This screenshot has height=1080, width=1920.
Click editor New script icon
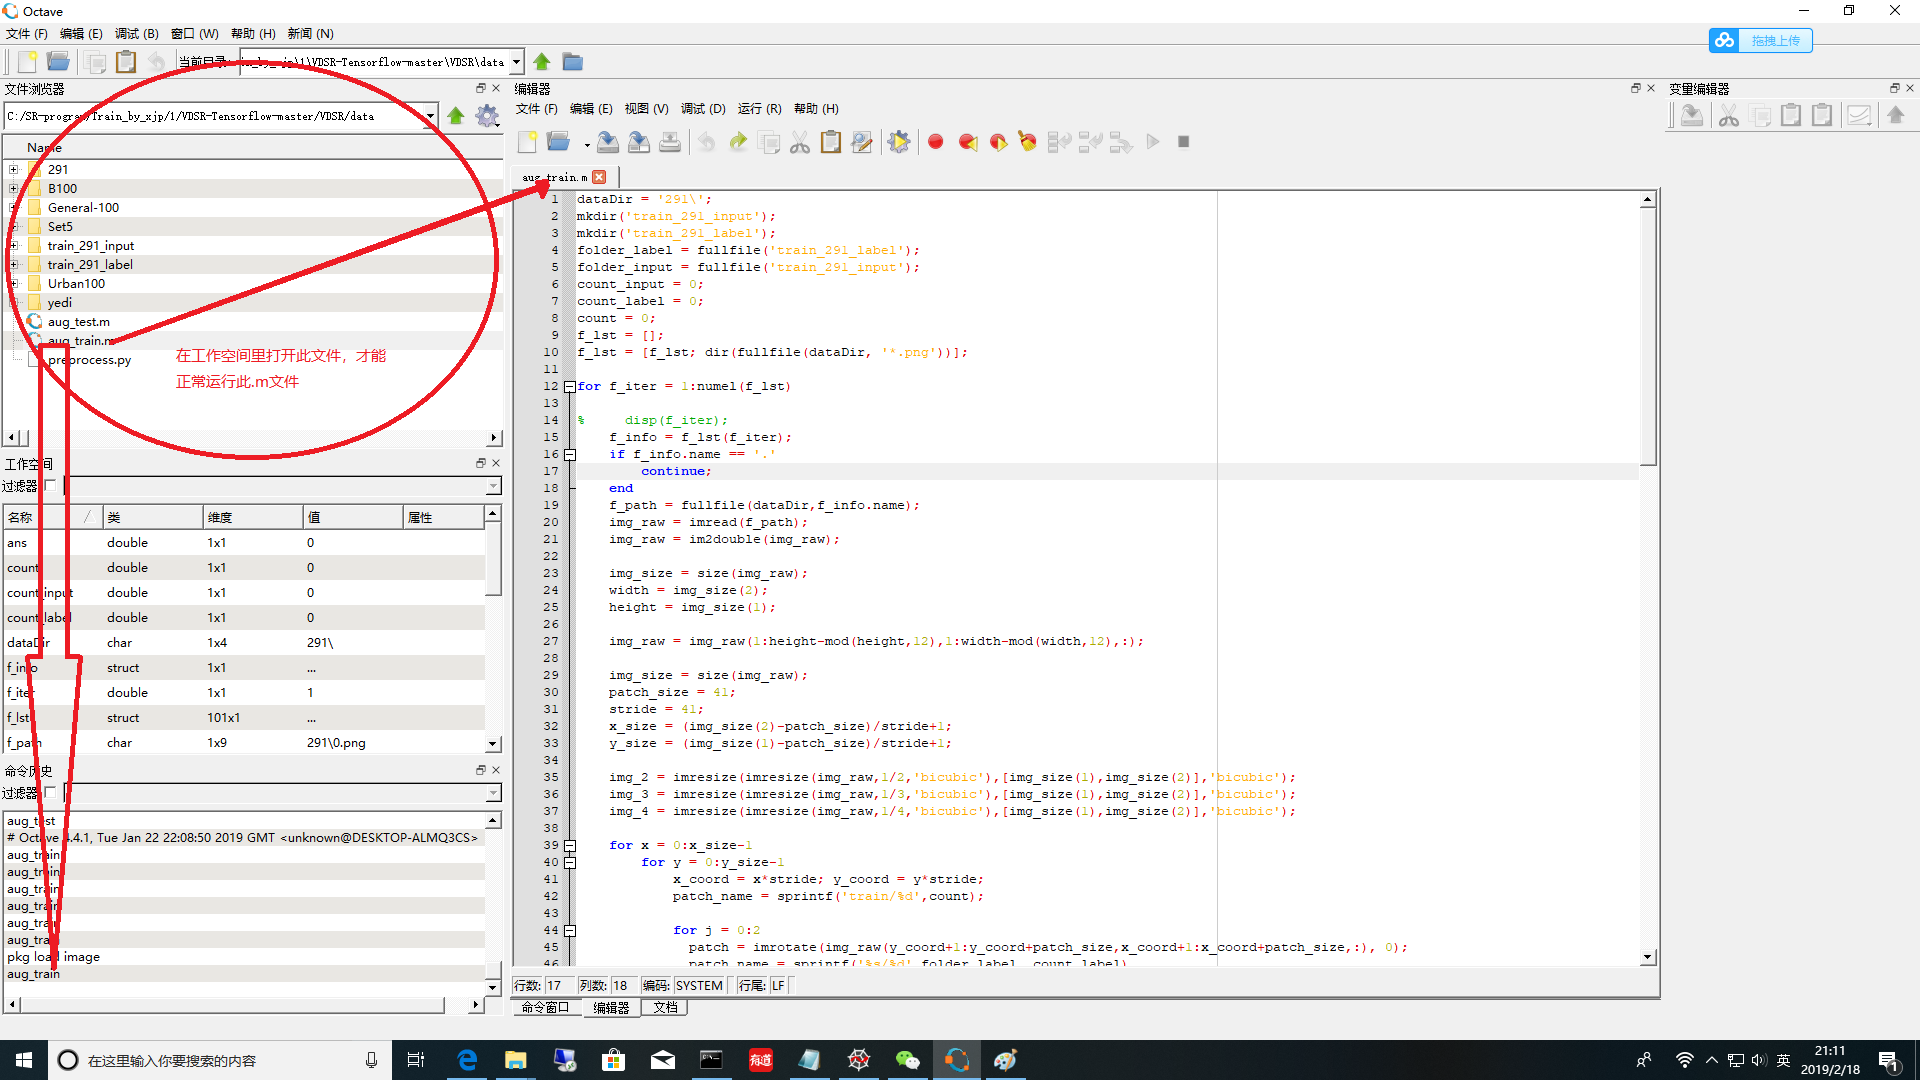(527, 142)
